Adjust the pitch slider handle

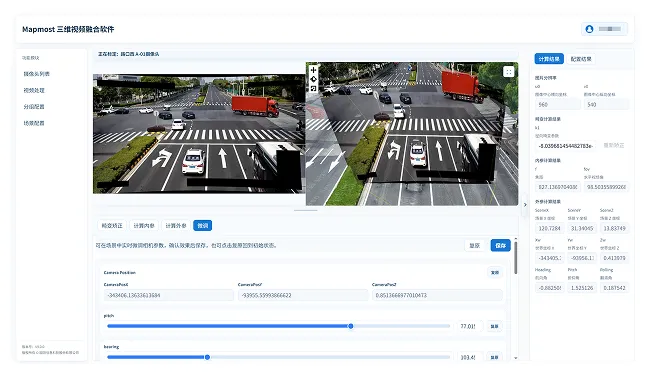(351, 326)
